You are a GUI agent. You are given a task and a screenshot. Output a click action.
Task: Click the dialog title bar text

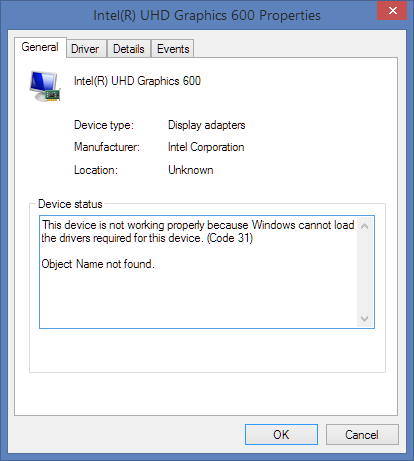(207, 15)
